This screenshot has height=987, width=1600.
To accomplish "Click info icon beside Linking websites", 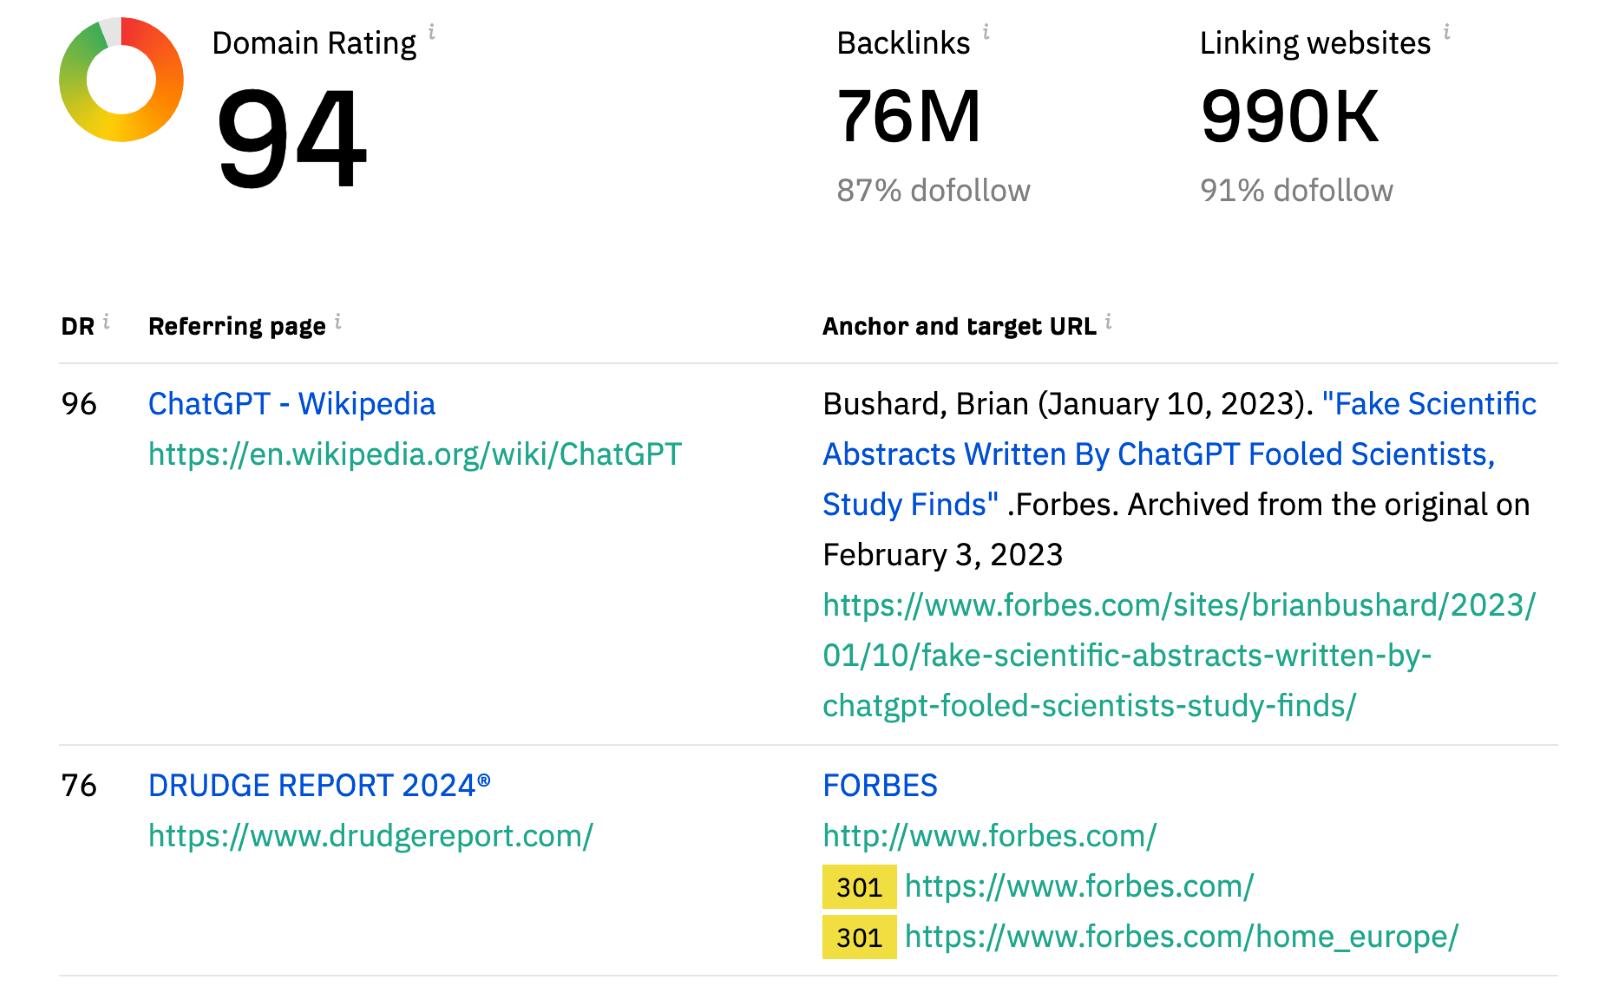I will click(x=1446, y=32).
